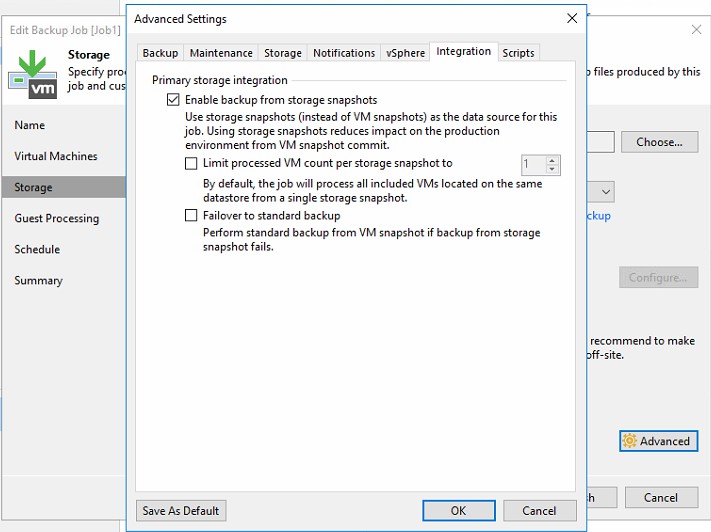Click the green VM storage icon
The width and height of the screenshot is (711, 532).
click(32, 72)
